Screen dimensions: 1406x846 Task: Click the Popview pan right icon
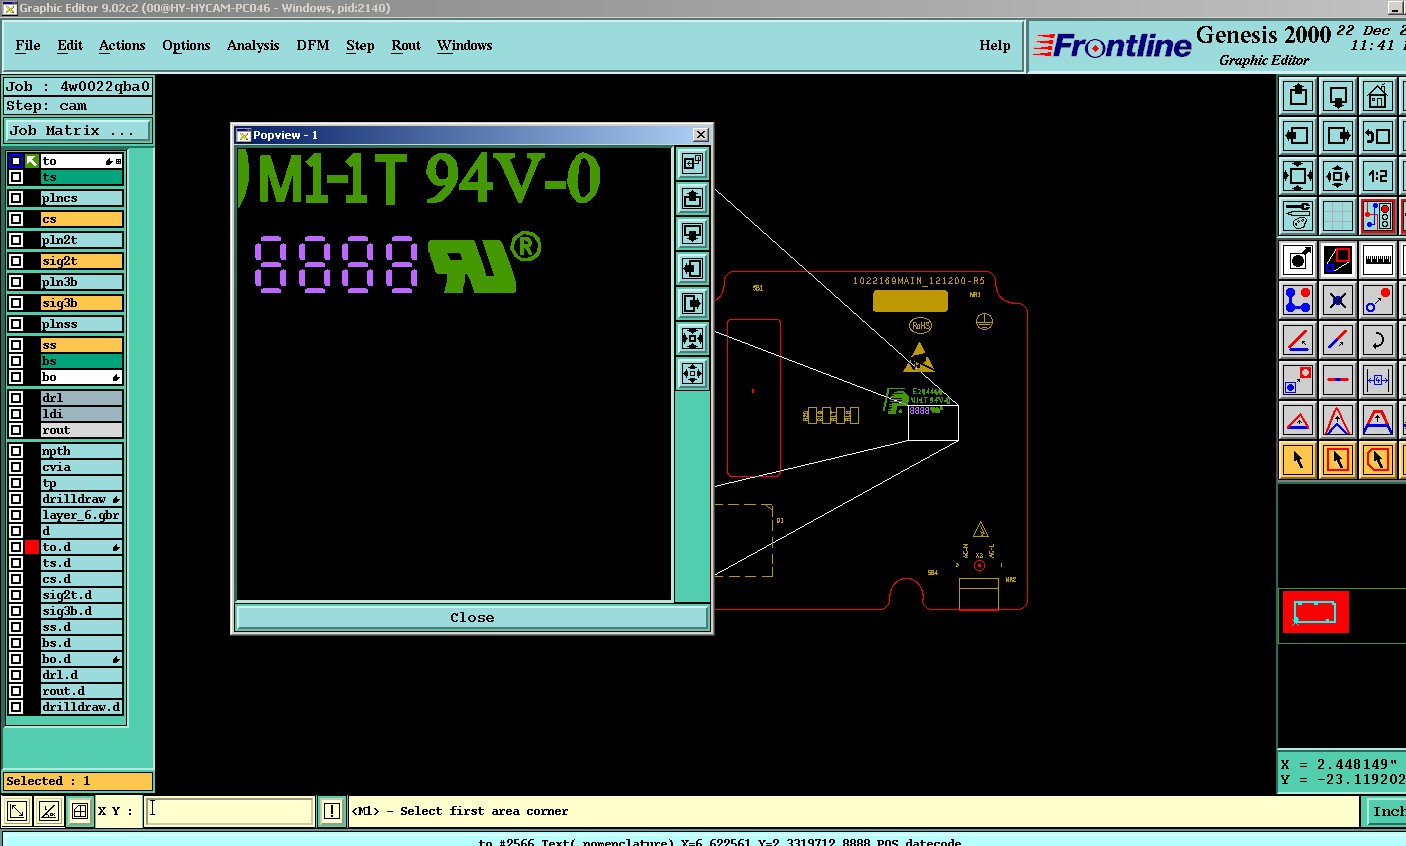click(692, 303)
